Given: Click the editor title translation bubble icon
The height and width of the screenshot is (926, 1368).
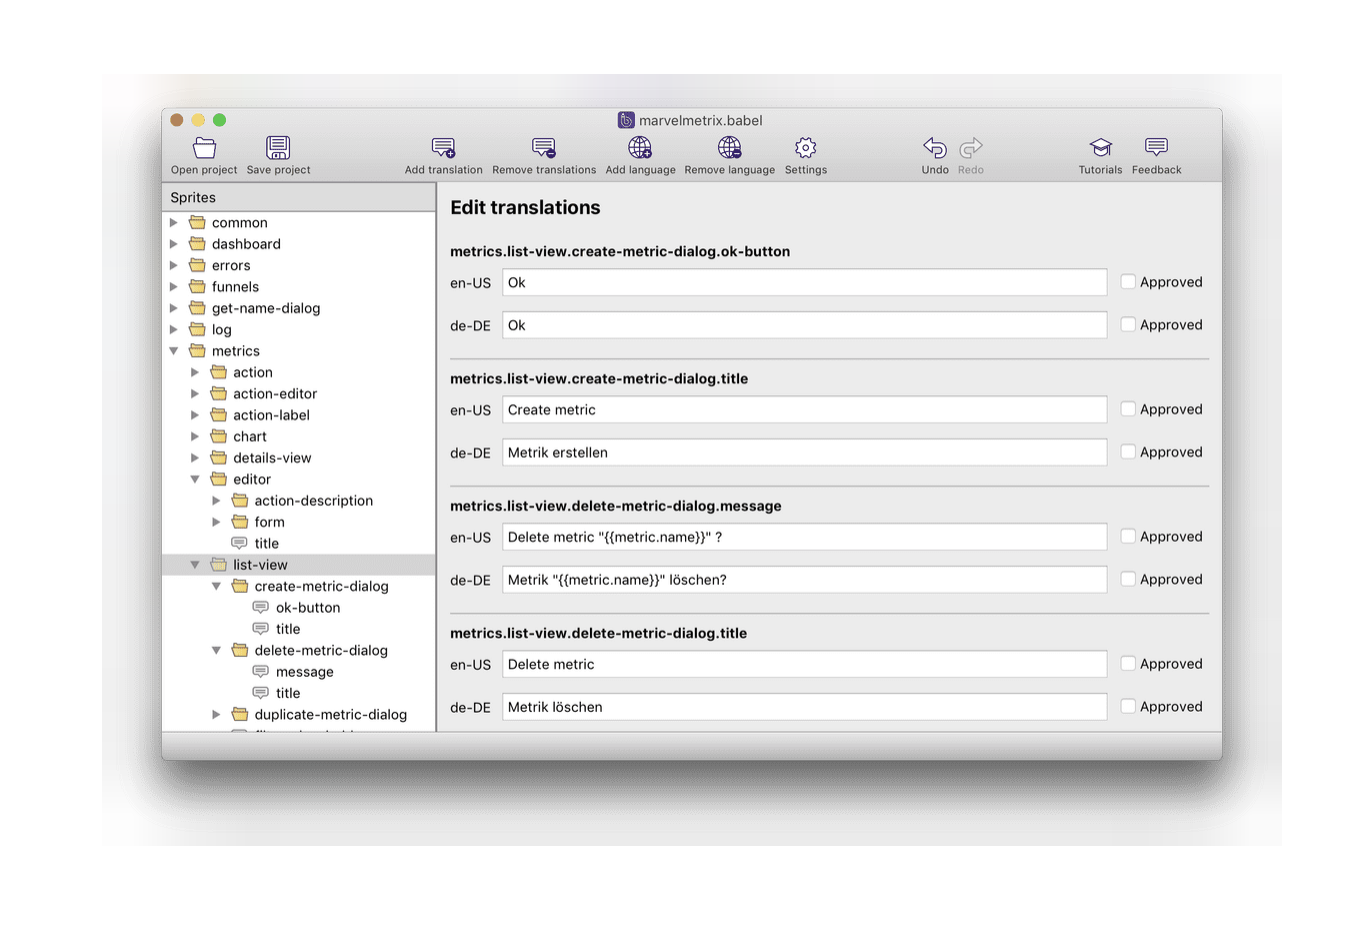Looking at the screenshot, I should (239, 543).
